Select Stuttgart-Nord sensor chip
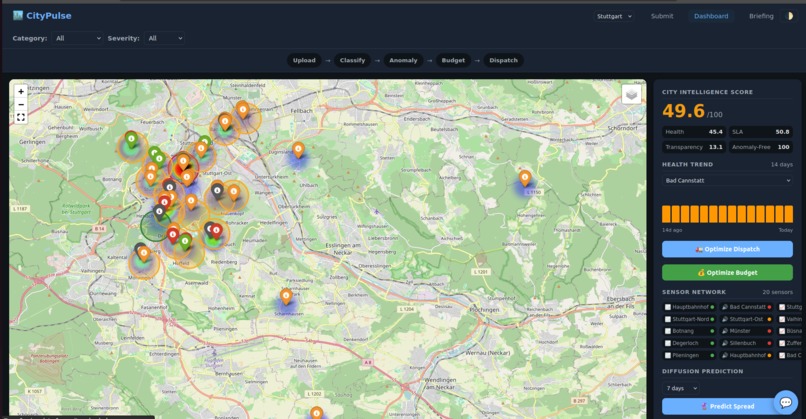This screenshot has width=806, height=419. point(689,319)
